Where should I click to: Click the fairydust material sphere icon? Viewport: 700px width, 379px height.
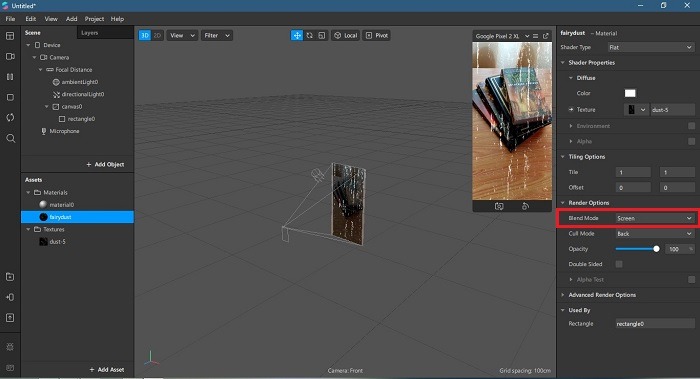click(x=43, y=217)
